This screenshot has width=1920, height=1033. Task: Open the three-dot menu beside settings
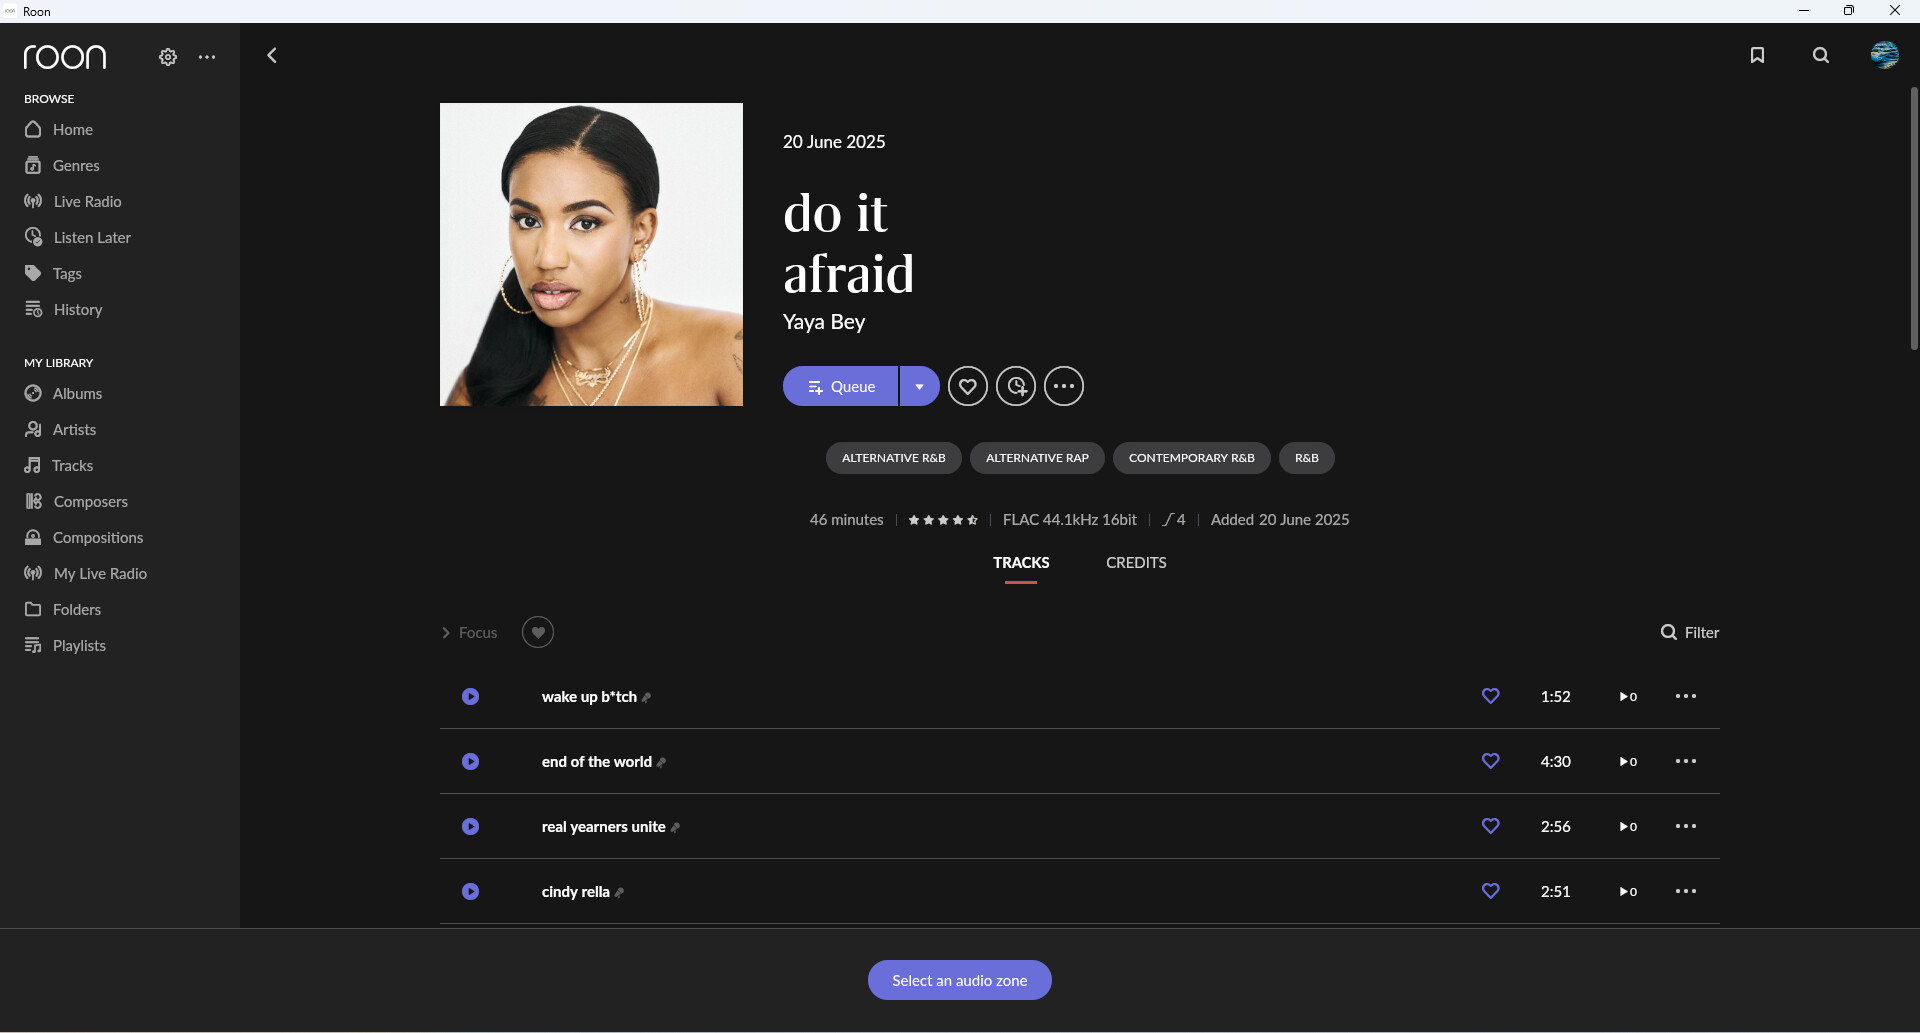(207, 57)
